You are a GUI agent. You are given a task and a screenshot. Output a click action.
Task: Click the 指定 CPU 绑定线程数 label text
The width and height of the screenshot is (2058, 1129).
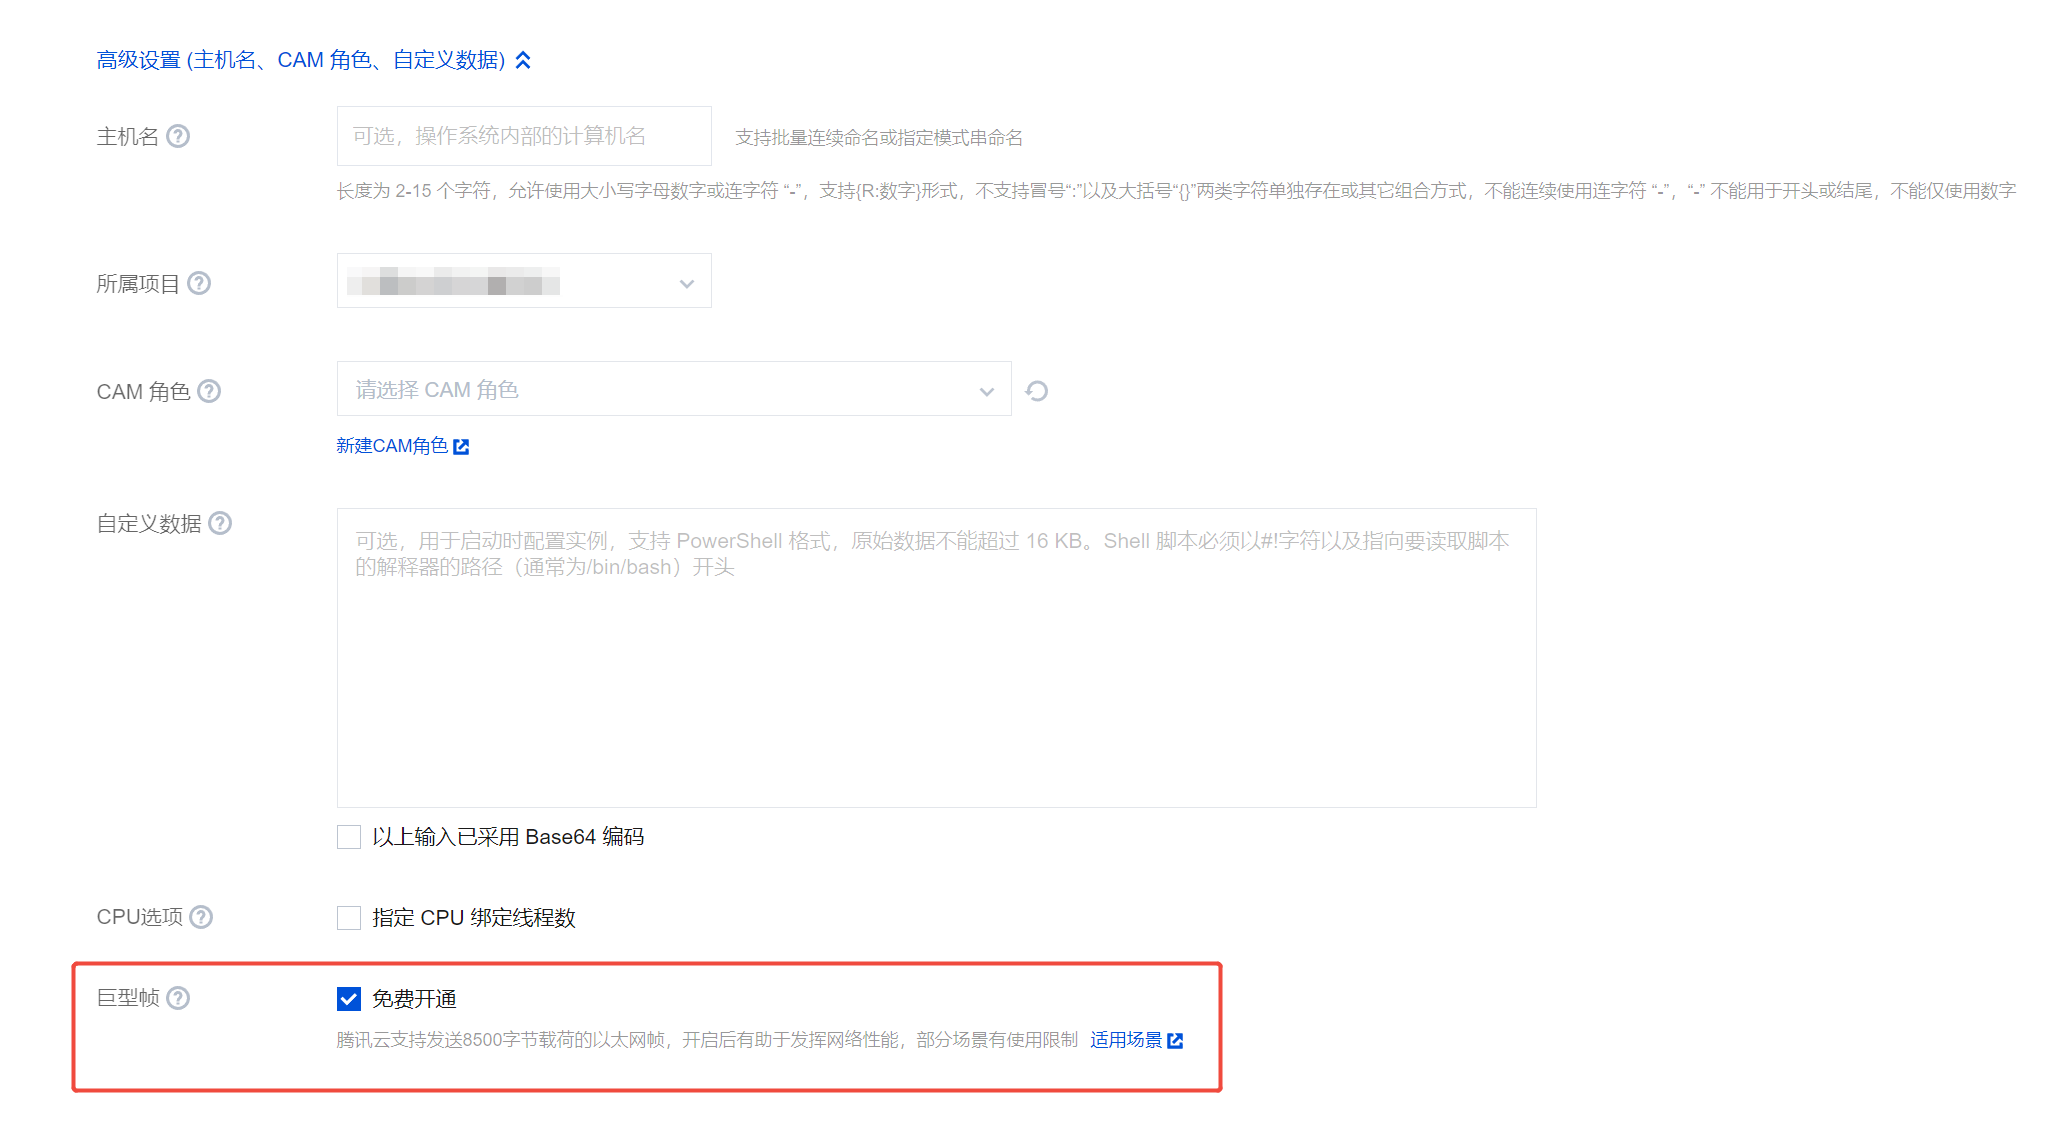click(x=474, y=918)
